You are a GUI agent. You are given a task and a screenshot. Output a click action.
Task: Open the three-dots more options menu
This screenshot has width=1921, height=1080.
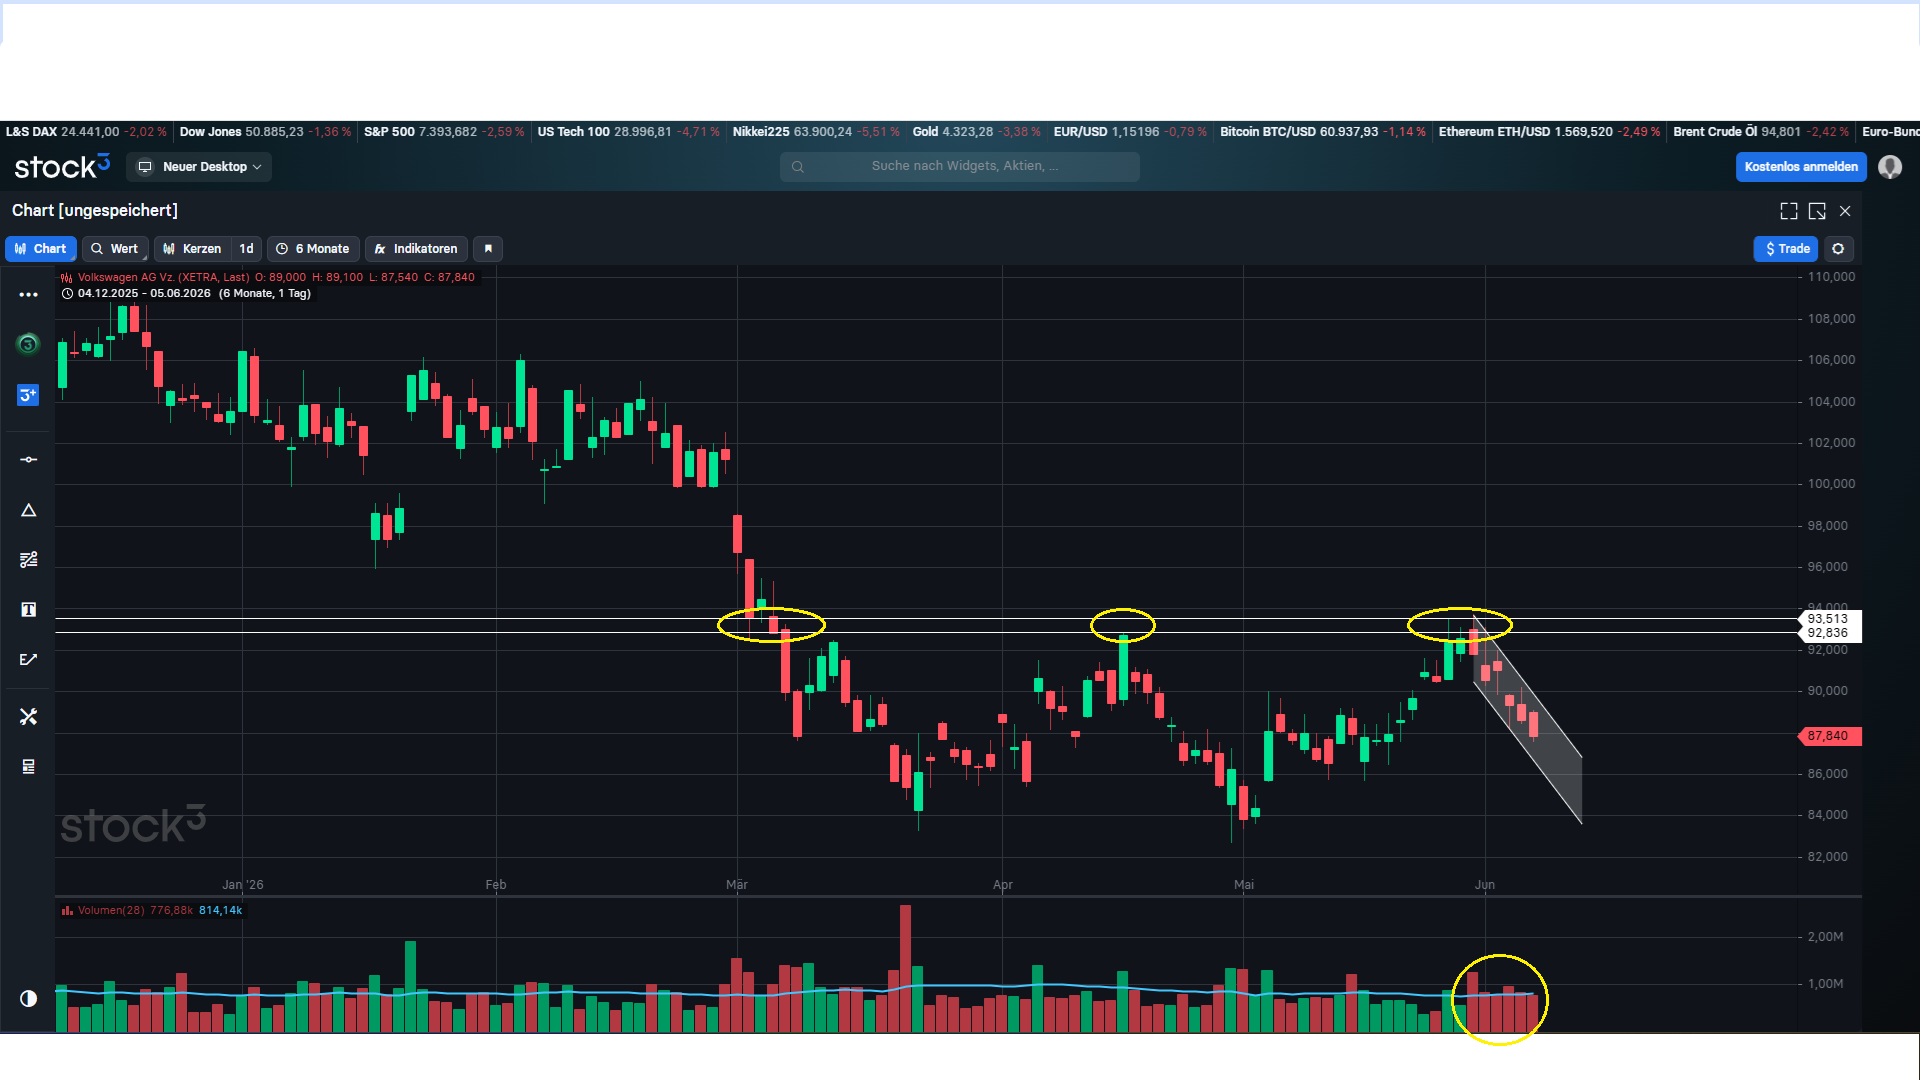(28, 295)
